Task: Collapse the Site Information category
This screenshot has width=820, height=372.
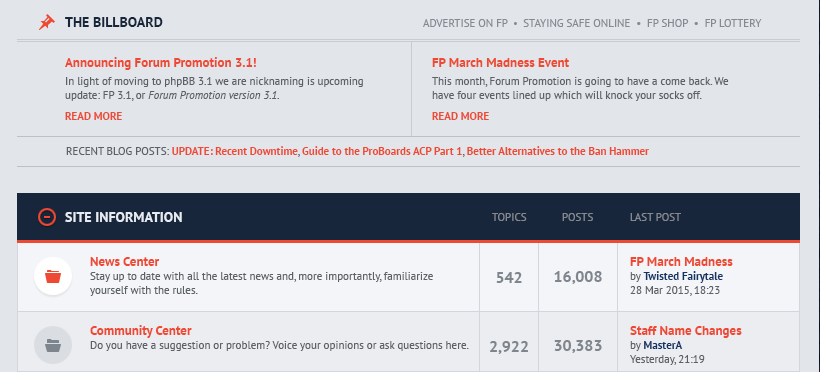Action: (47, 217)
